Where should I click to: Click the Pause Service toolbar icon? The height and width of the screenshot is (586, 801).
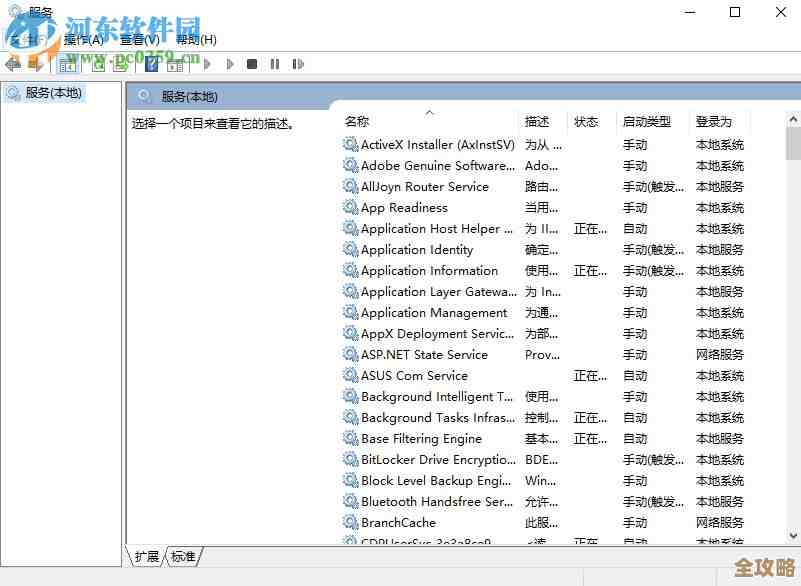click(x=275, y=64)
